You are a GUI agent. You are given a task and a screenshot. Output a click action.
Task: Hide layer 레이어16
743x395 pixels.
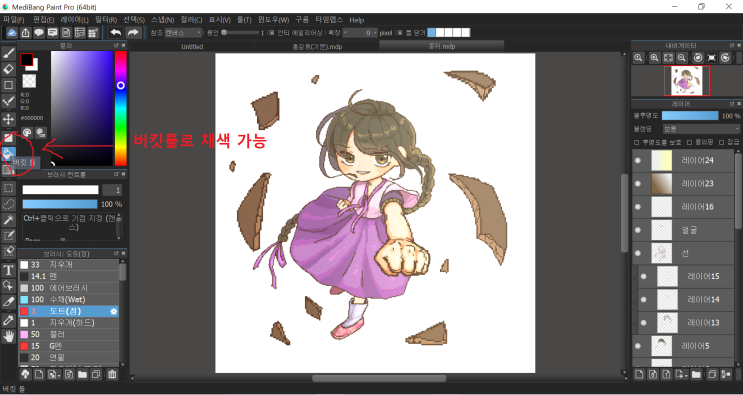click(638, 206)
